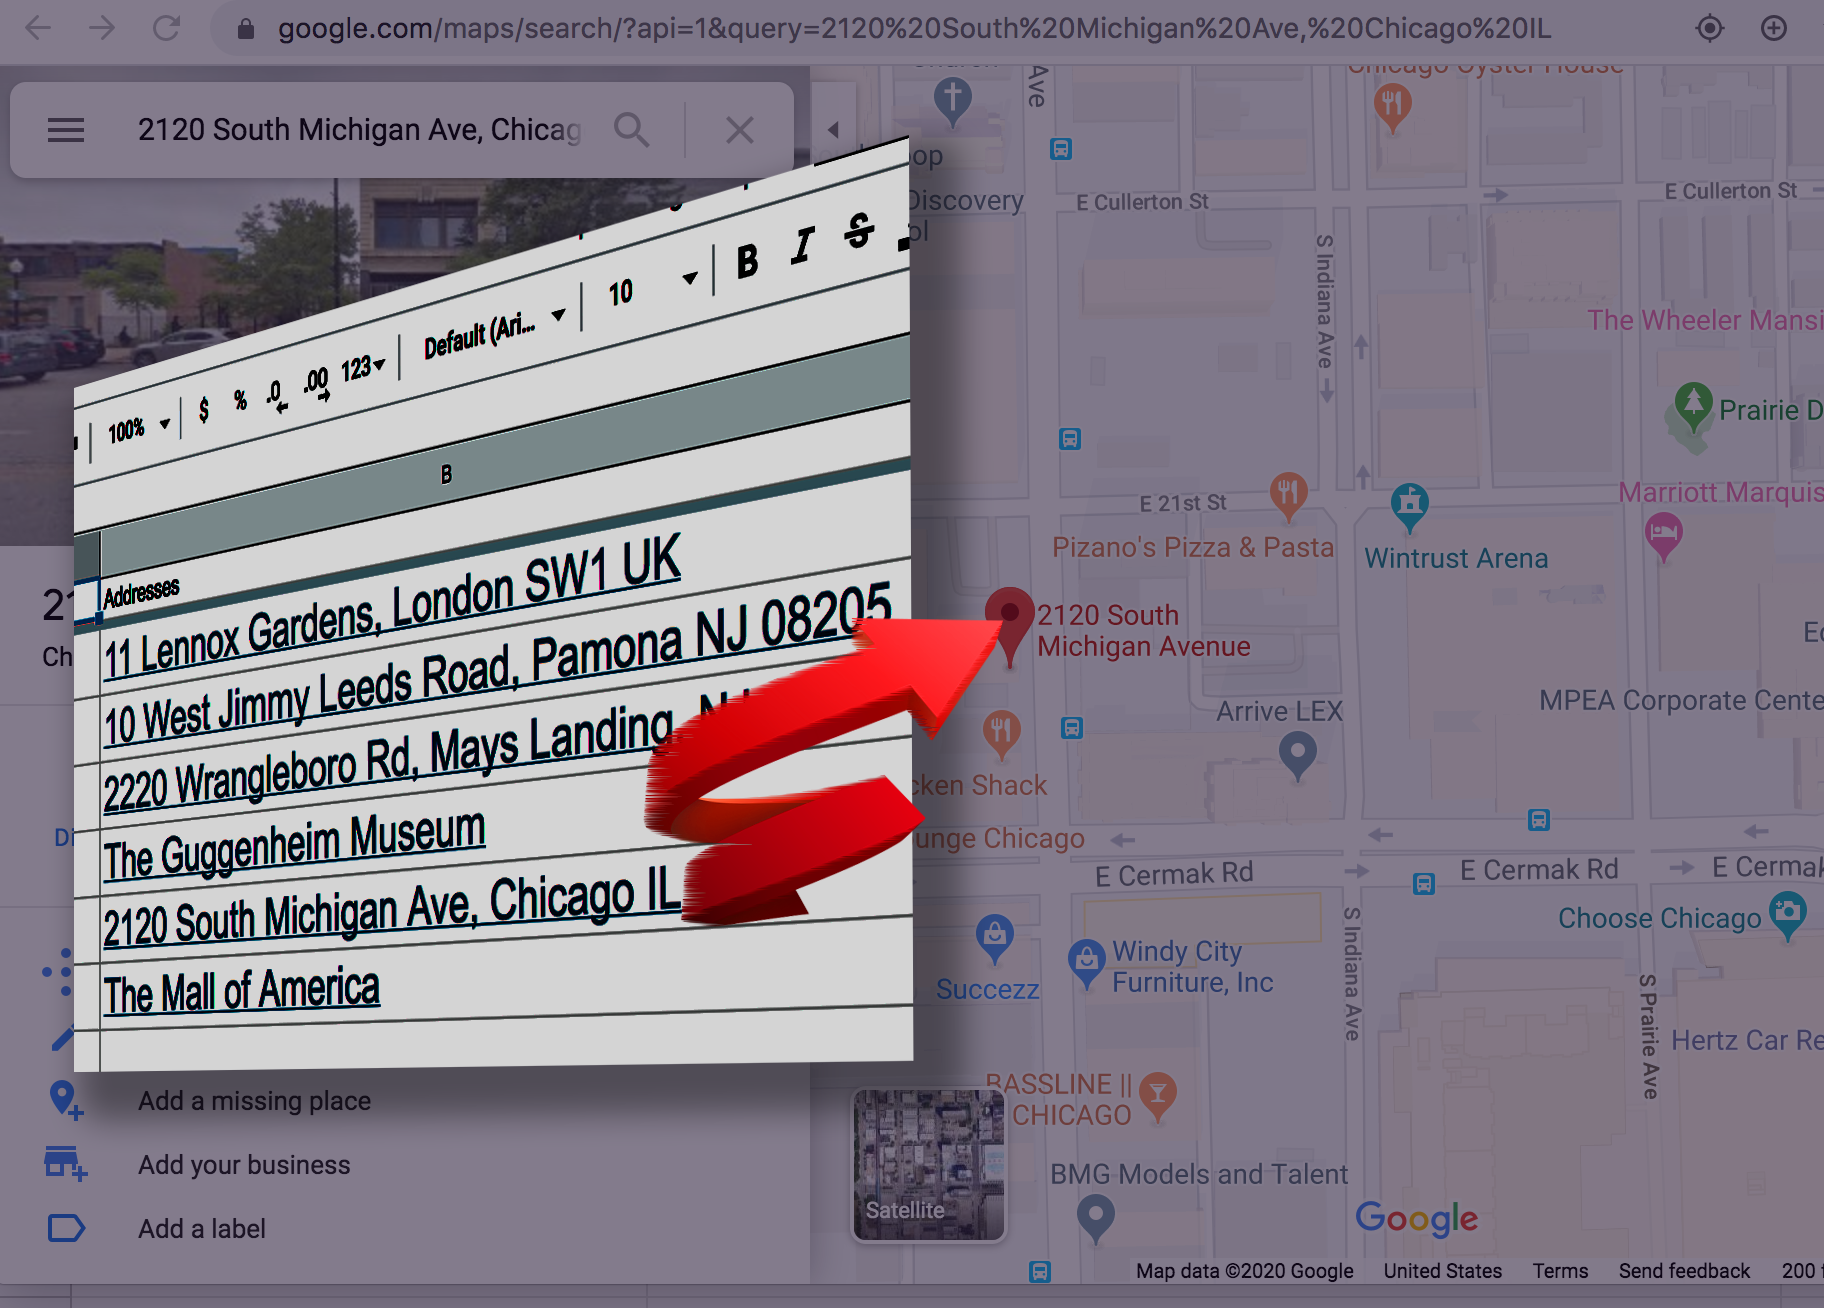Image resolution: width=1824 pixels, height=1308 pixels.
Task: Click the address bar URL
Action: click(914, 29)
